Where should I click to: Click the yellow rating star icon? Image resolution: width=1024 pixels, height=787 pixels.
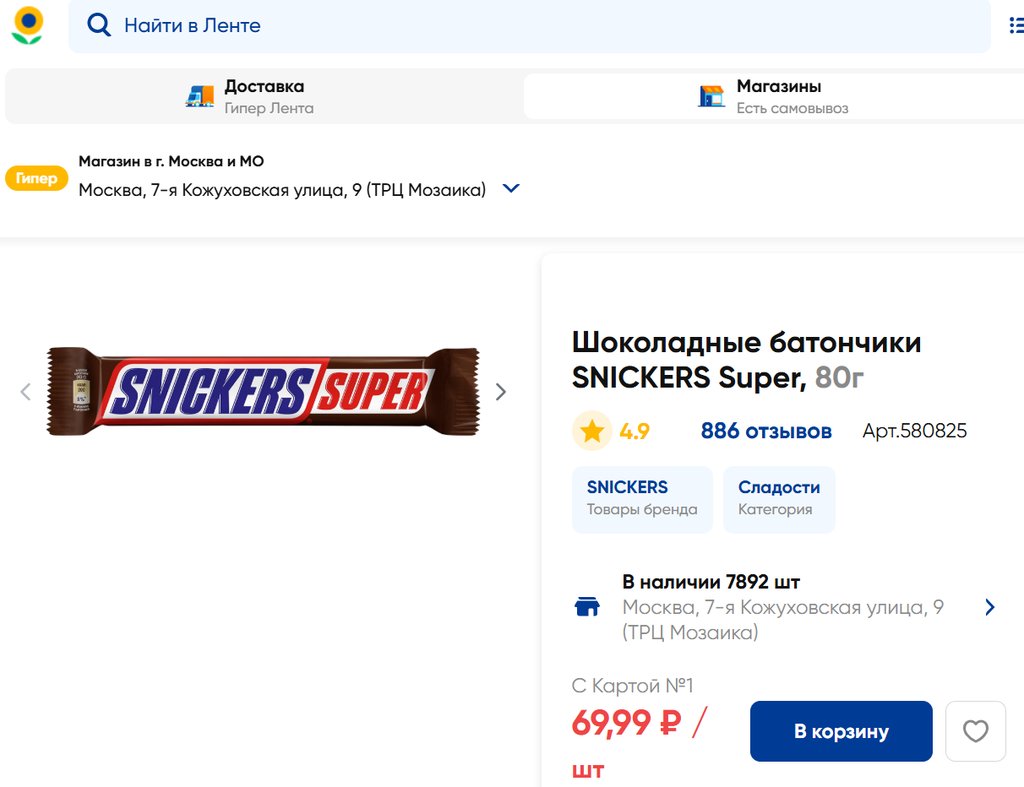(x=592, y=431)
